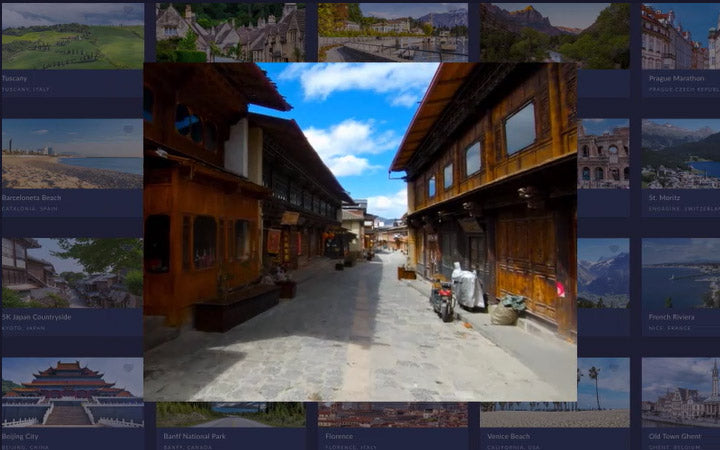
Task: Click the heart icon on the Venice Beach thumbnail
Action: point(613,367)
